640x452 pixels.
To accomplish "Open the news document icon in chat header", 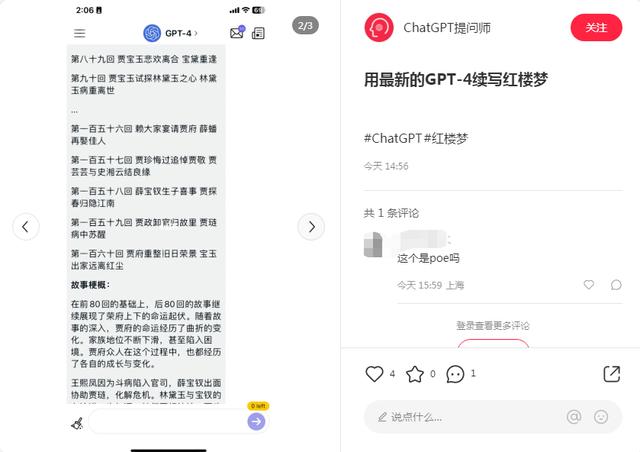I will click(x=258, y=33).
